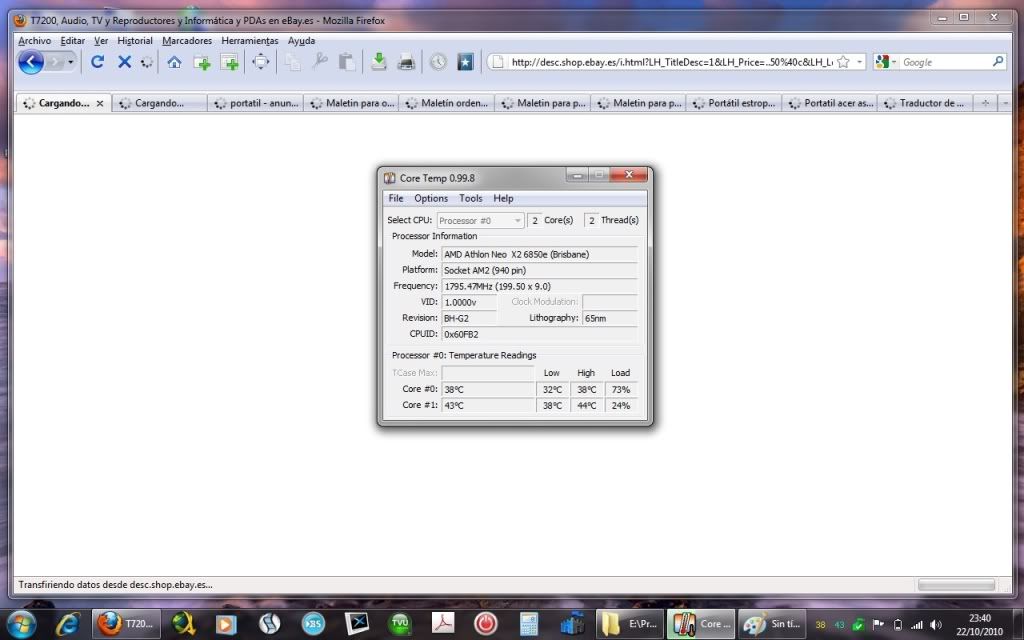Open the Calculator taskbar icon
Image resolution: width=1024 pixels, height=640 pixels.
529,624
